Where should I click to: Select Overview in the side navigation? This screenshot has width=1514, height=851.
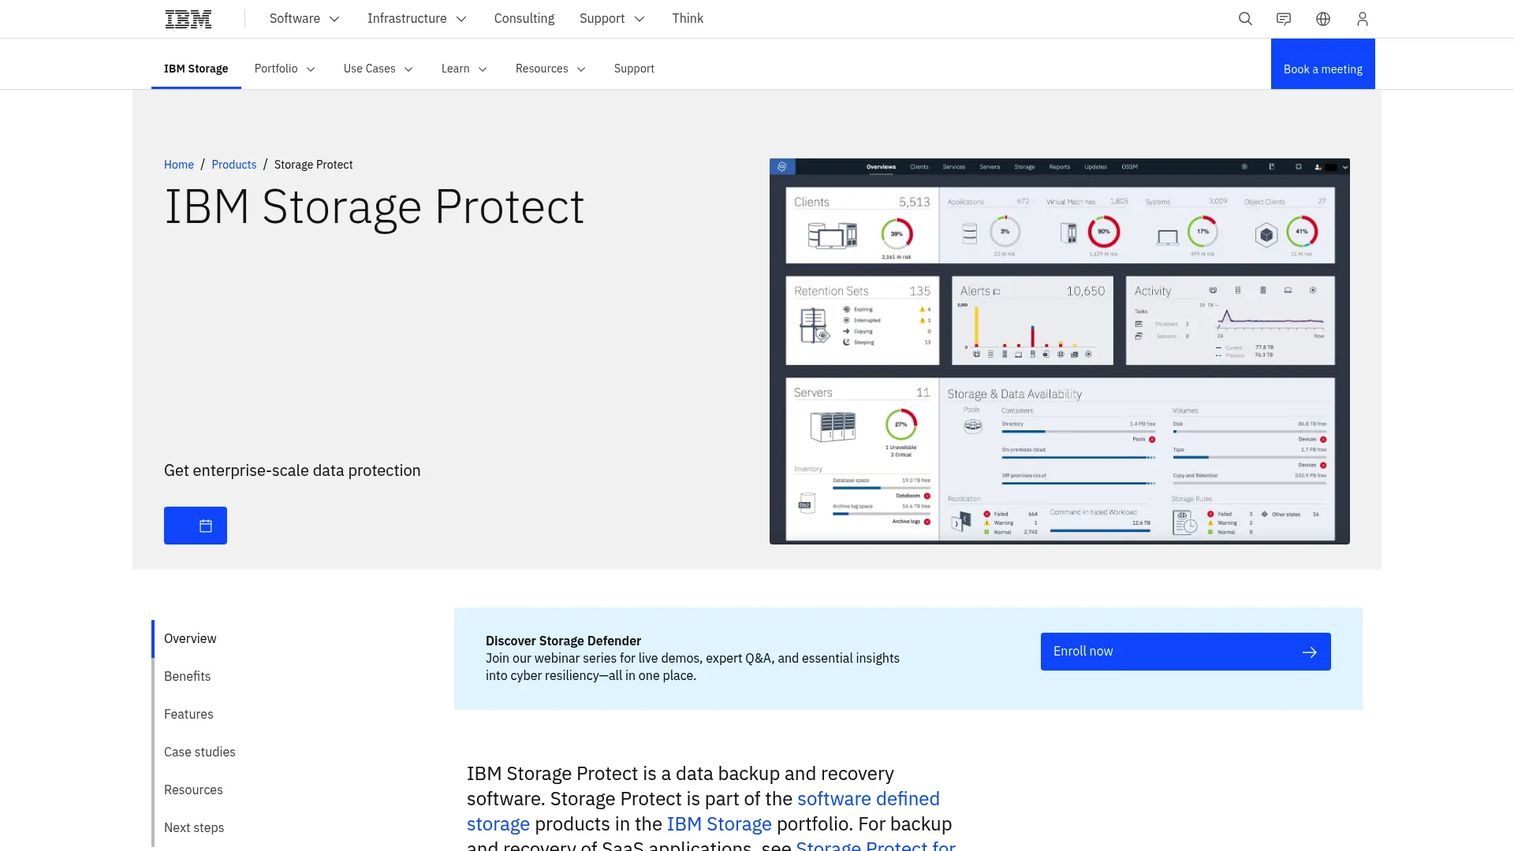click(x=190, y=639)
